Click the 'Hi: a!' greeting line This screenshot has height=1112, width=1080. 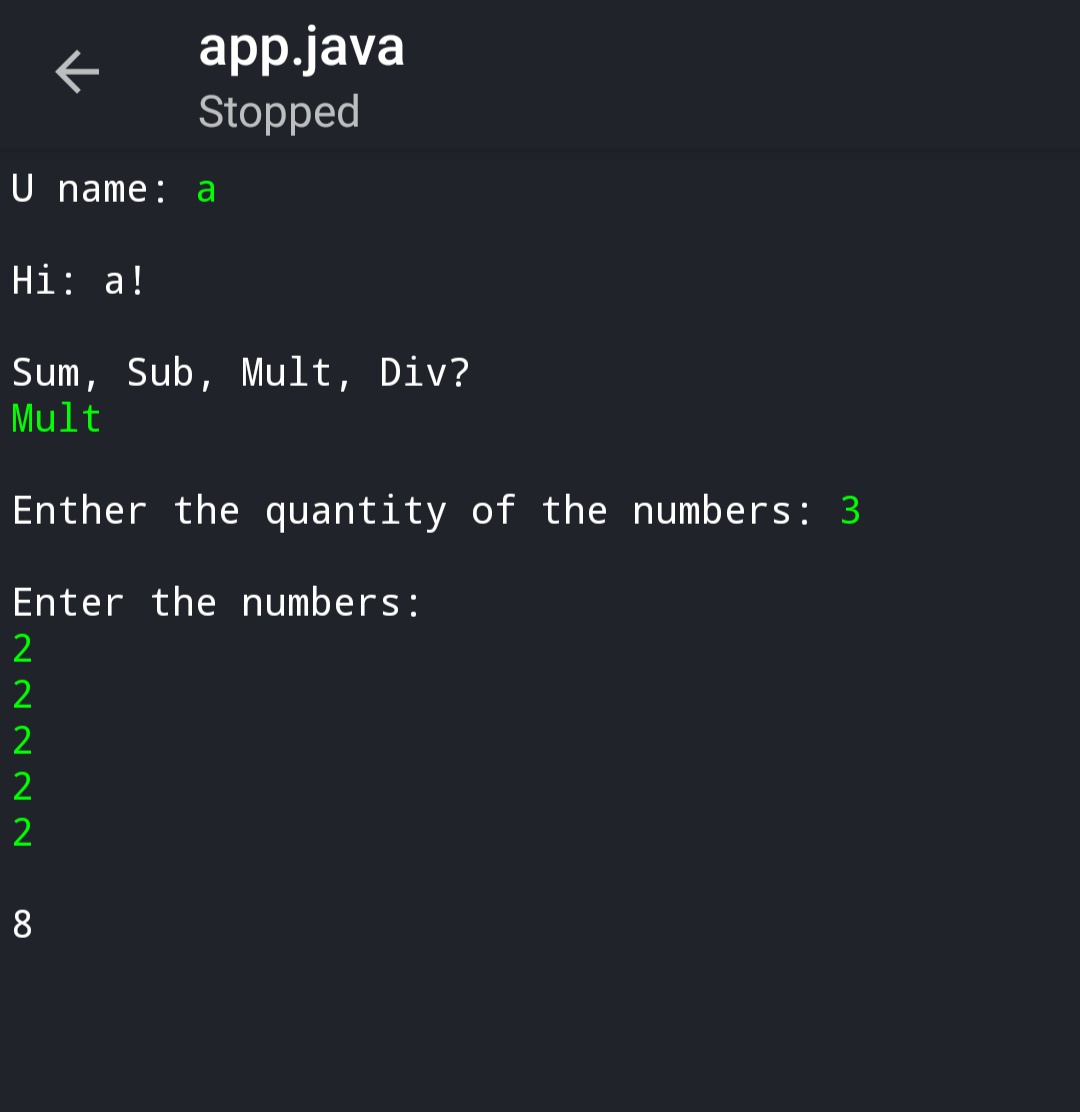pos(79,281)
